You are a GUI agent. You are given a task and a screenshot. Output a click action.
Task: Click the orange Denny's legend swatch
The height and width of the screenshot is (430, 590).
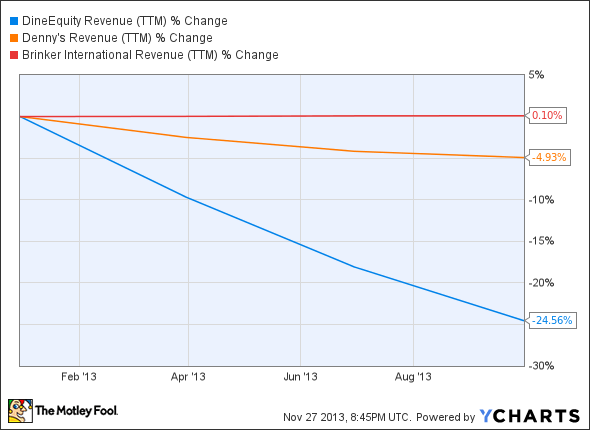(14, 38)
